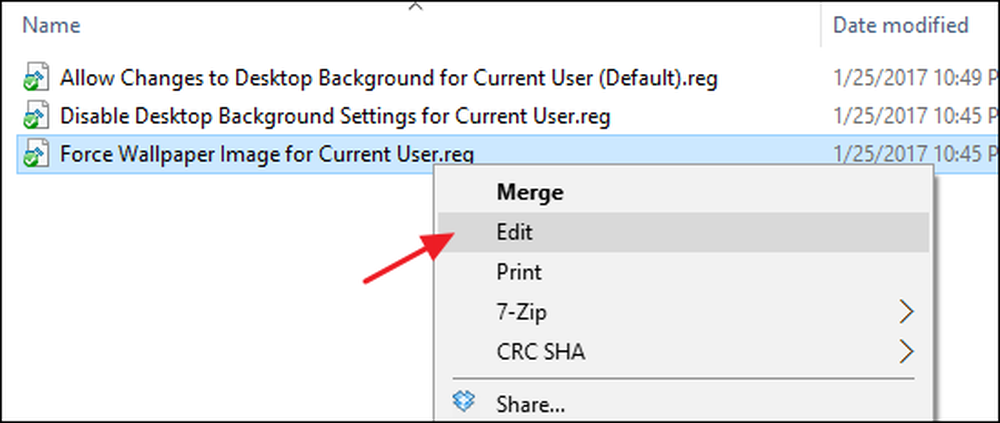The image size is (1000, 423).
Task: Choose Print from the context menu
Action: (682, 272)
